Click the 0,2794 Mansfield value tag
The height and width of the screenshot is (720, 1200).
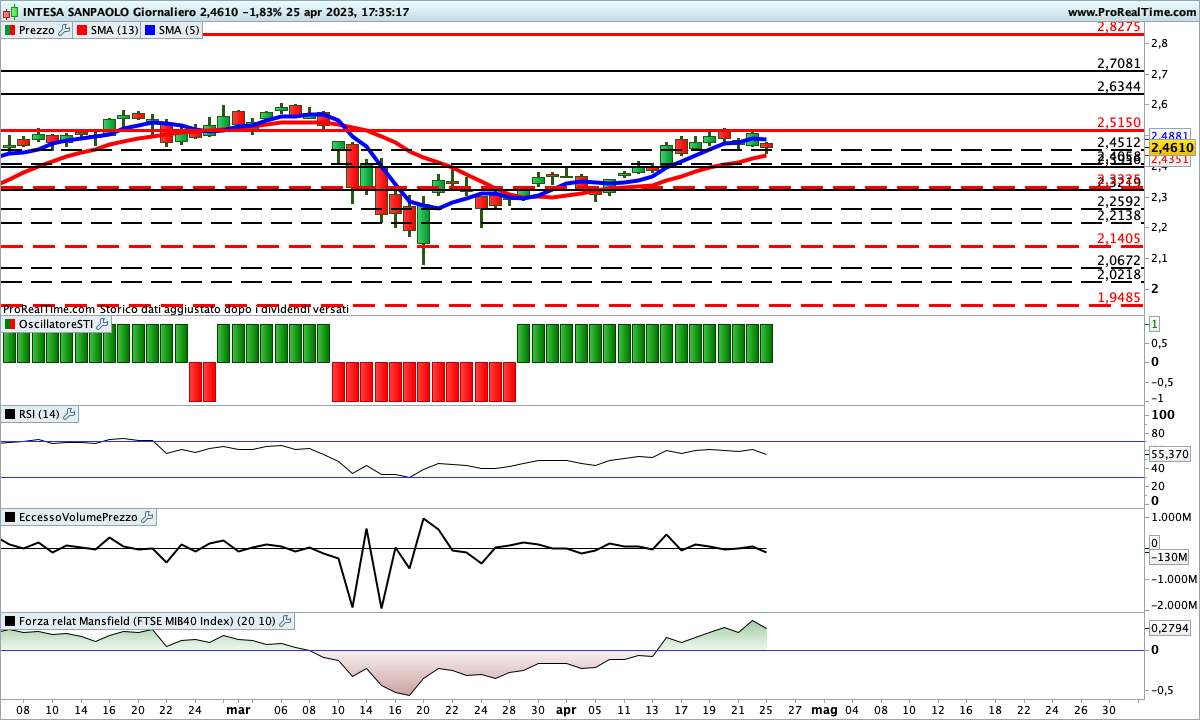coord(1168,628)
